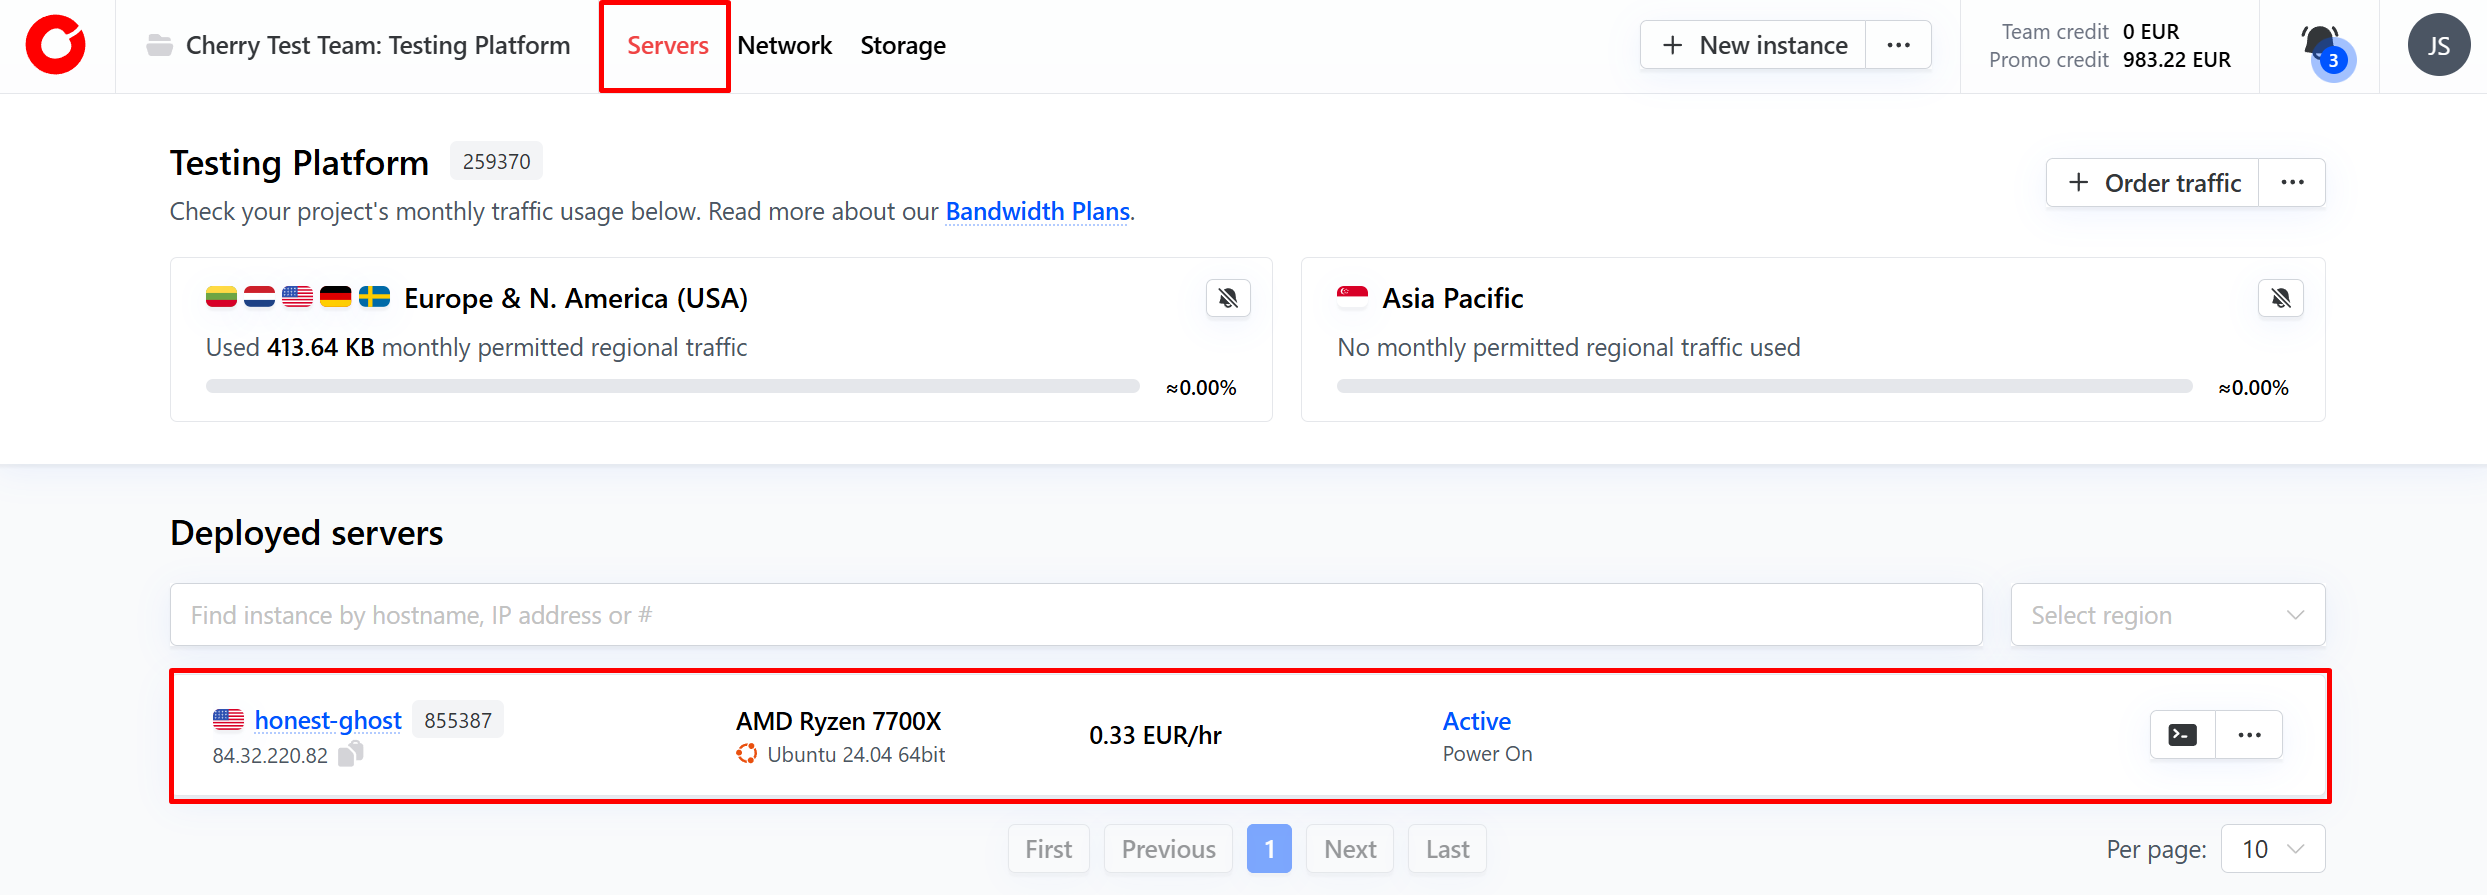The height and width of the screenshot is (895, 2487).
Task: Open the honest-ghost server link
Action: [327, 720]
